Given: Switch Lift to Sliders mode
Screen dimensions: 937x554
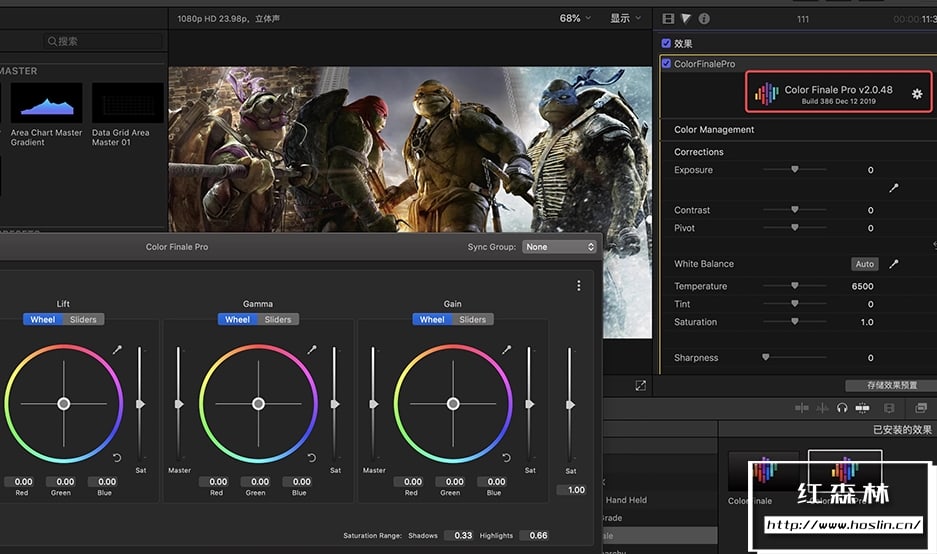Looking at the screenshot, I should (83, 319).
